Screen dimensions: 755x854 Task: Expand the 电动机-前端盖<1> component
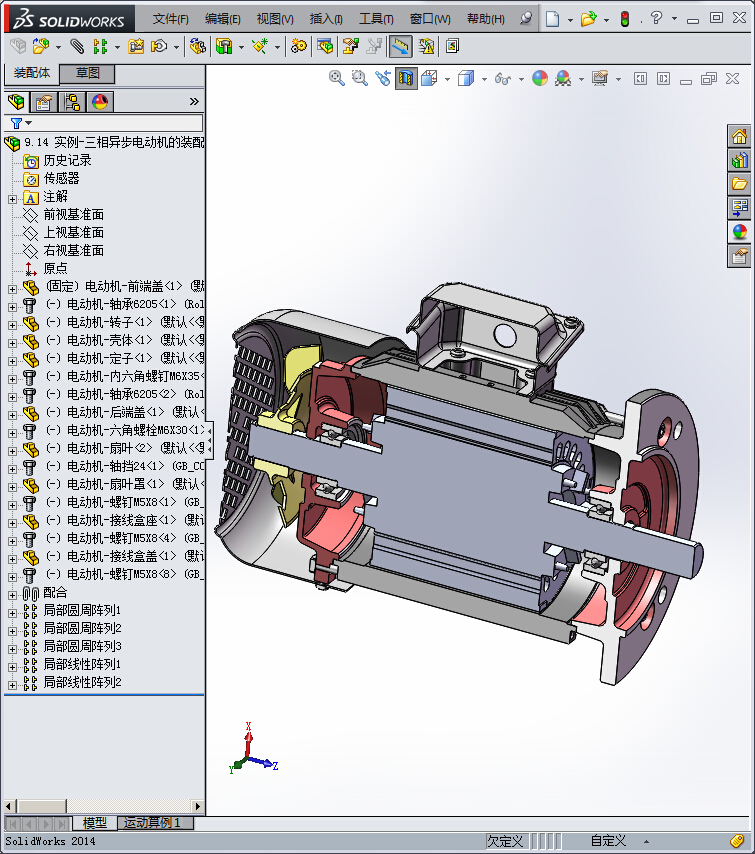point(12,289)
